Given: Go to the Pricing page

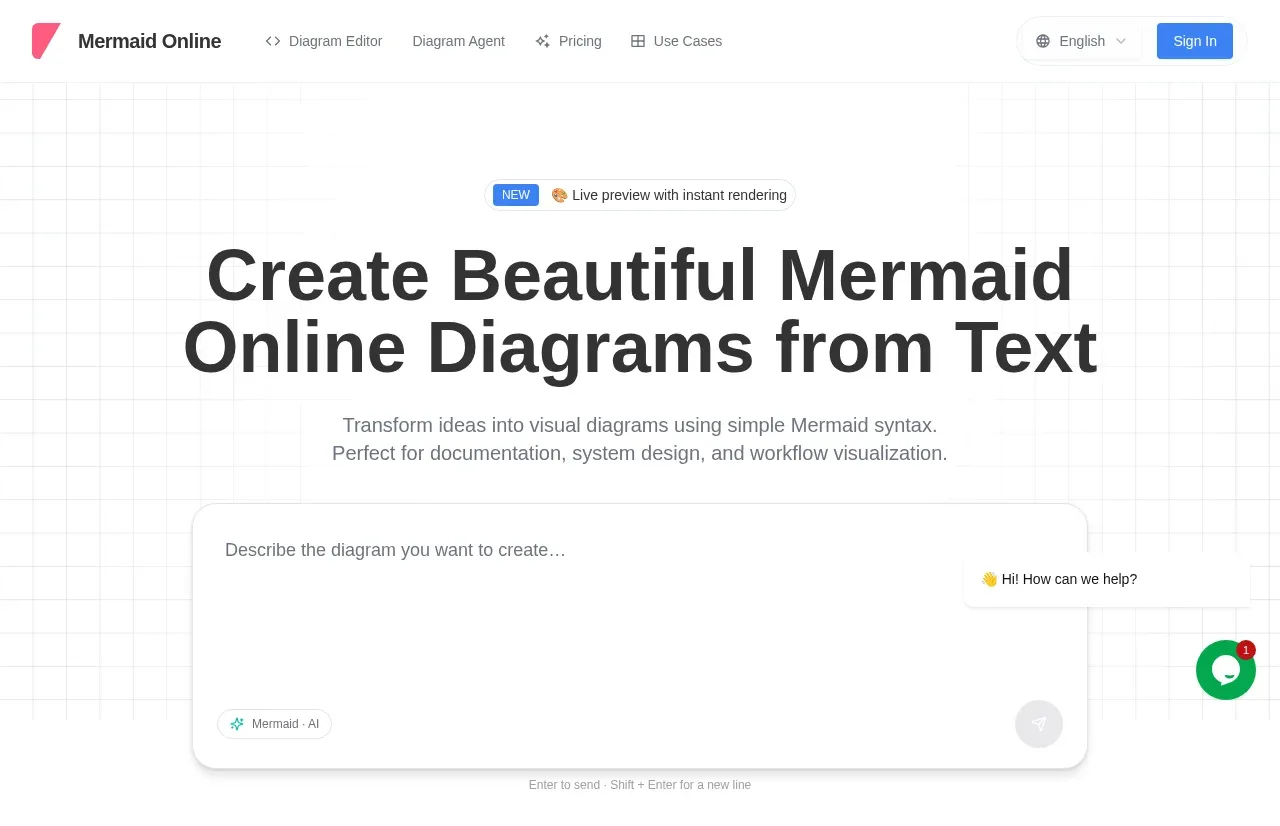Looking at the screenshot, I should (x=568, y=41).
